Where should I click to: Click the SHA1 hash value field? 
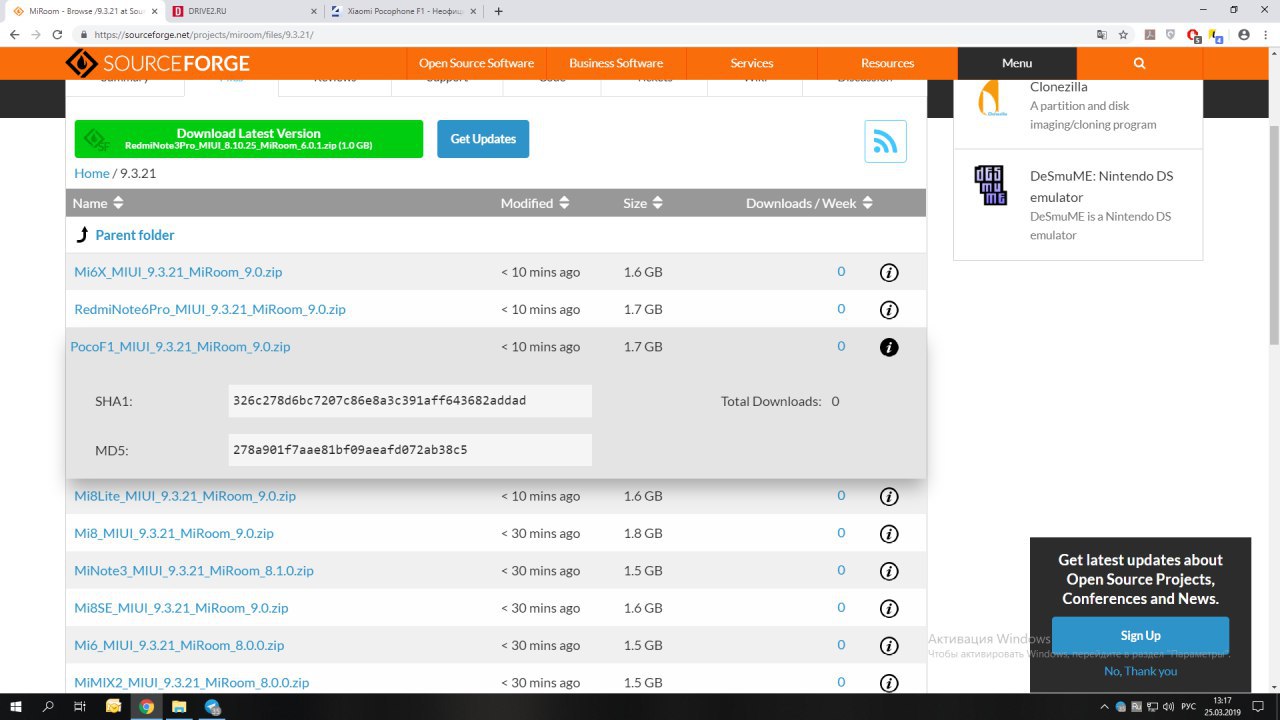pyautogui.click(x=410, y=401)
